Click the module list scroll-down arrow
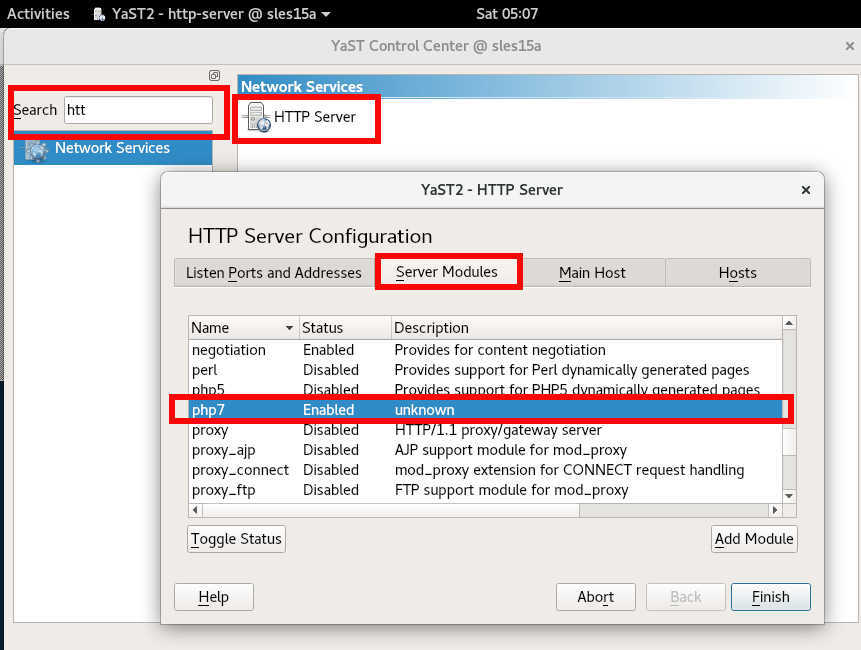This screenshot has width=861, height=650. click(x=789, y=496)
